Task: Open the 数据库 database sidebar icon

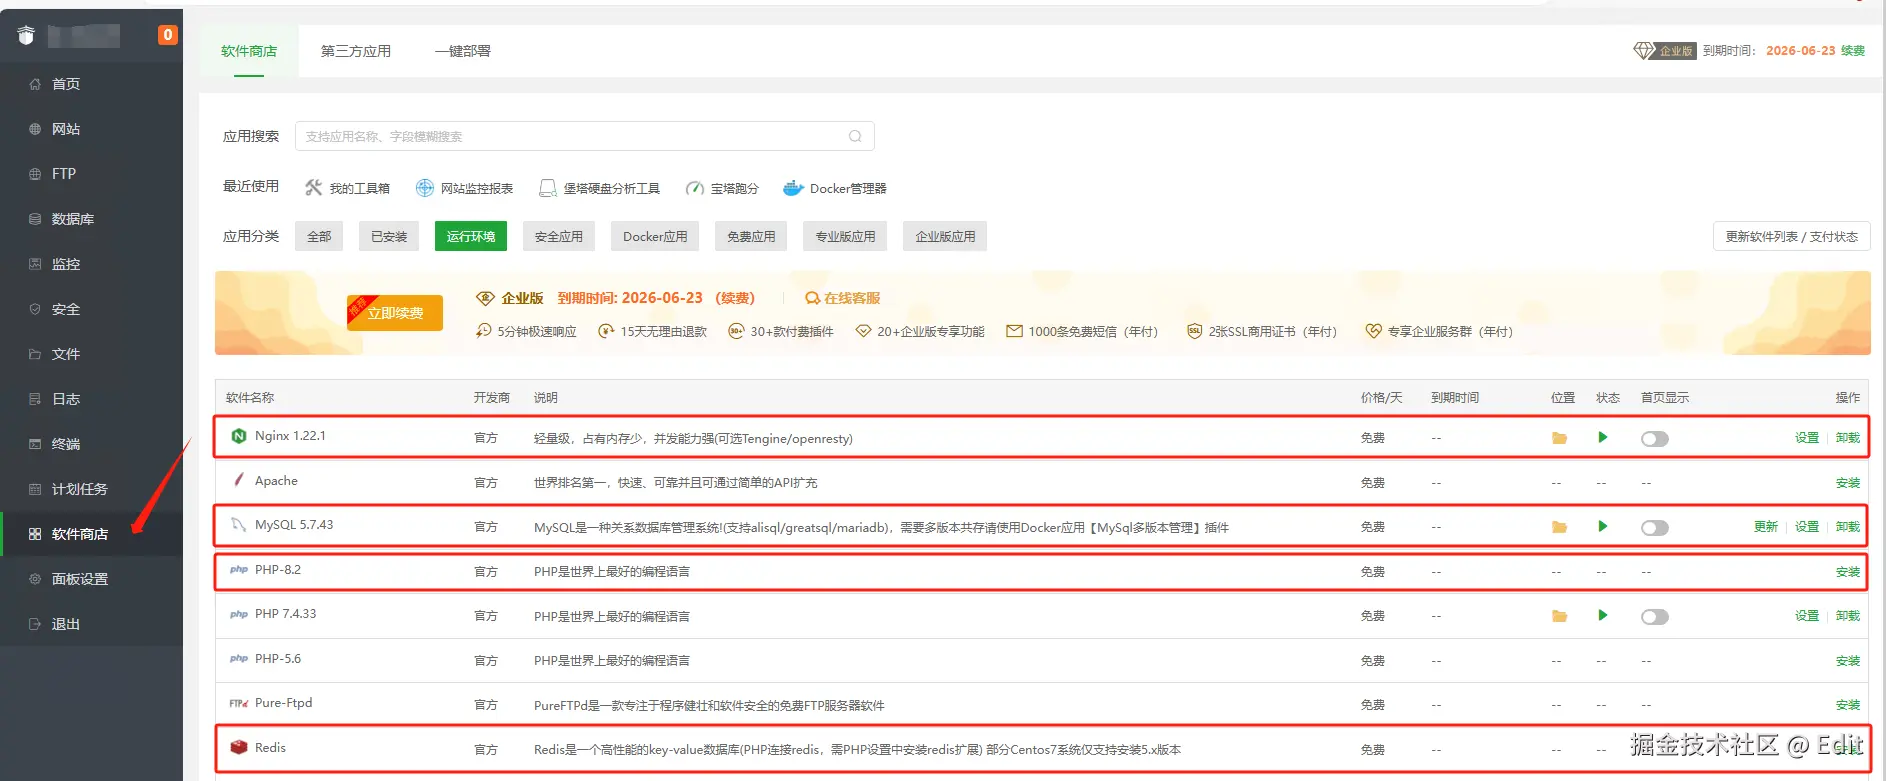Action: pos(35,219)
